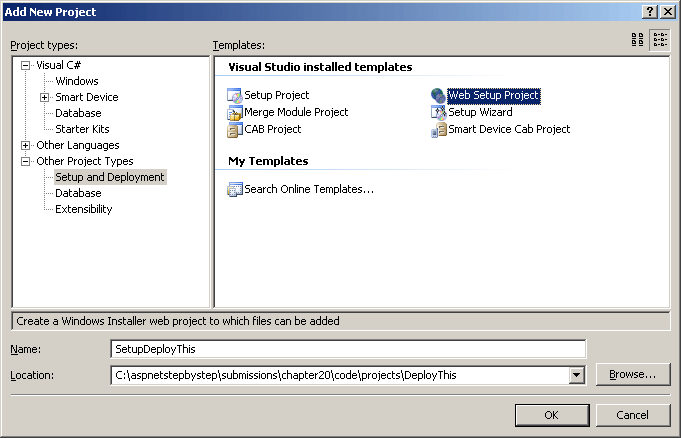Confirm with the OK button

point(551,414)
